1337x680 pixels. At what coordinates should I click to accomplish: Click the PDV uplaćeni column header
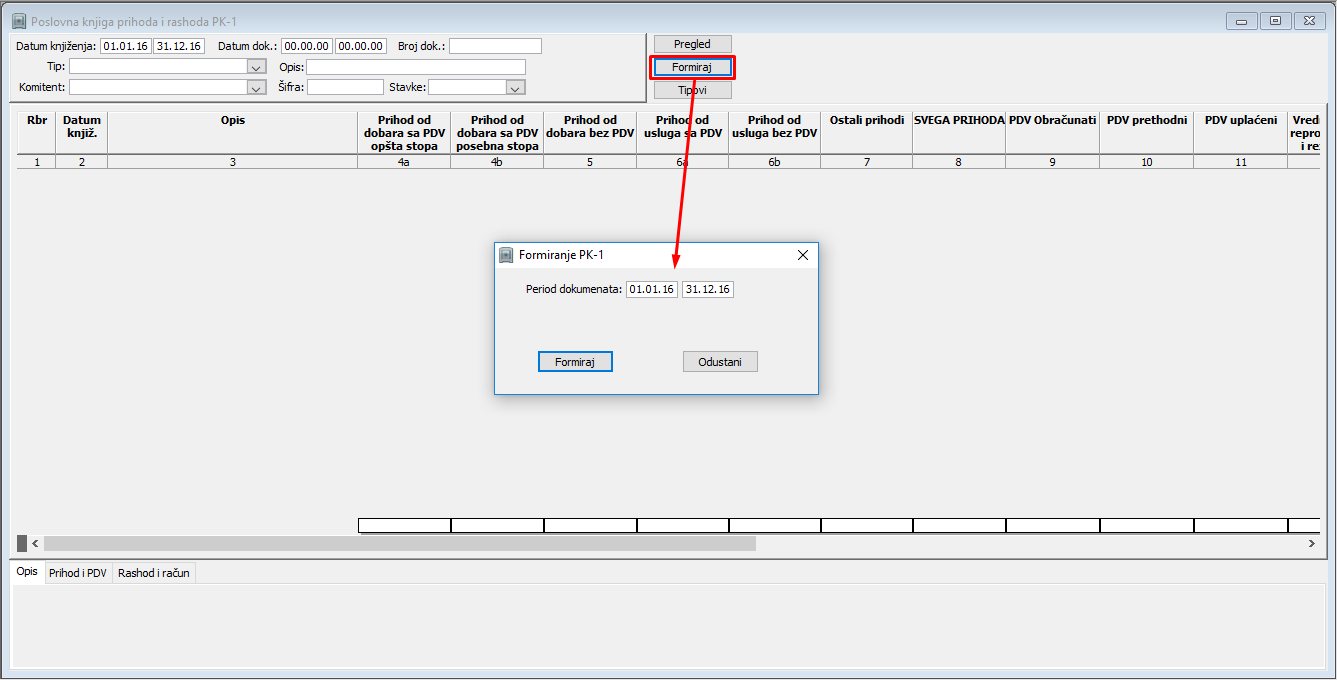(1241, 133)
